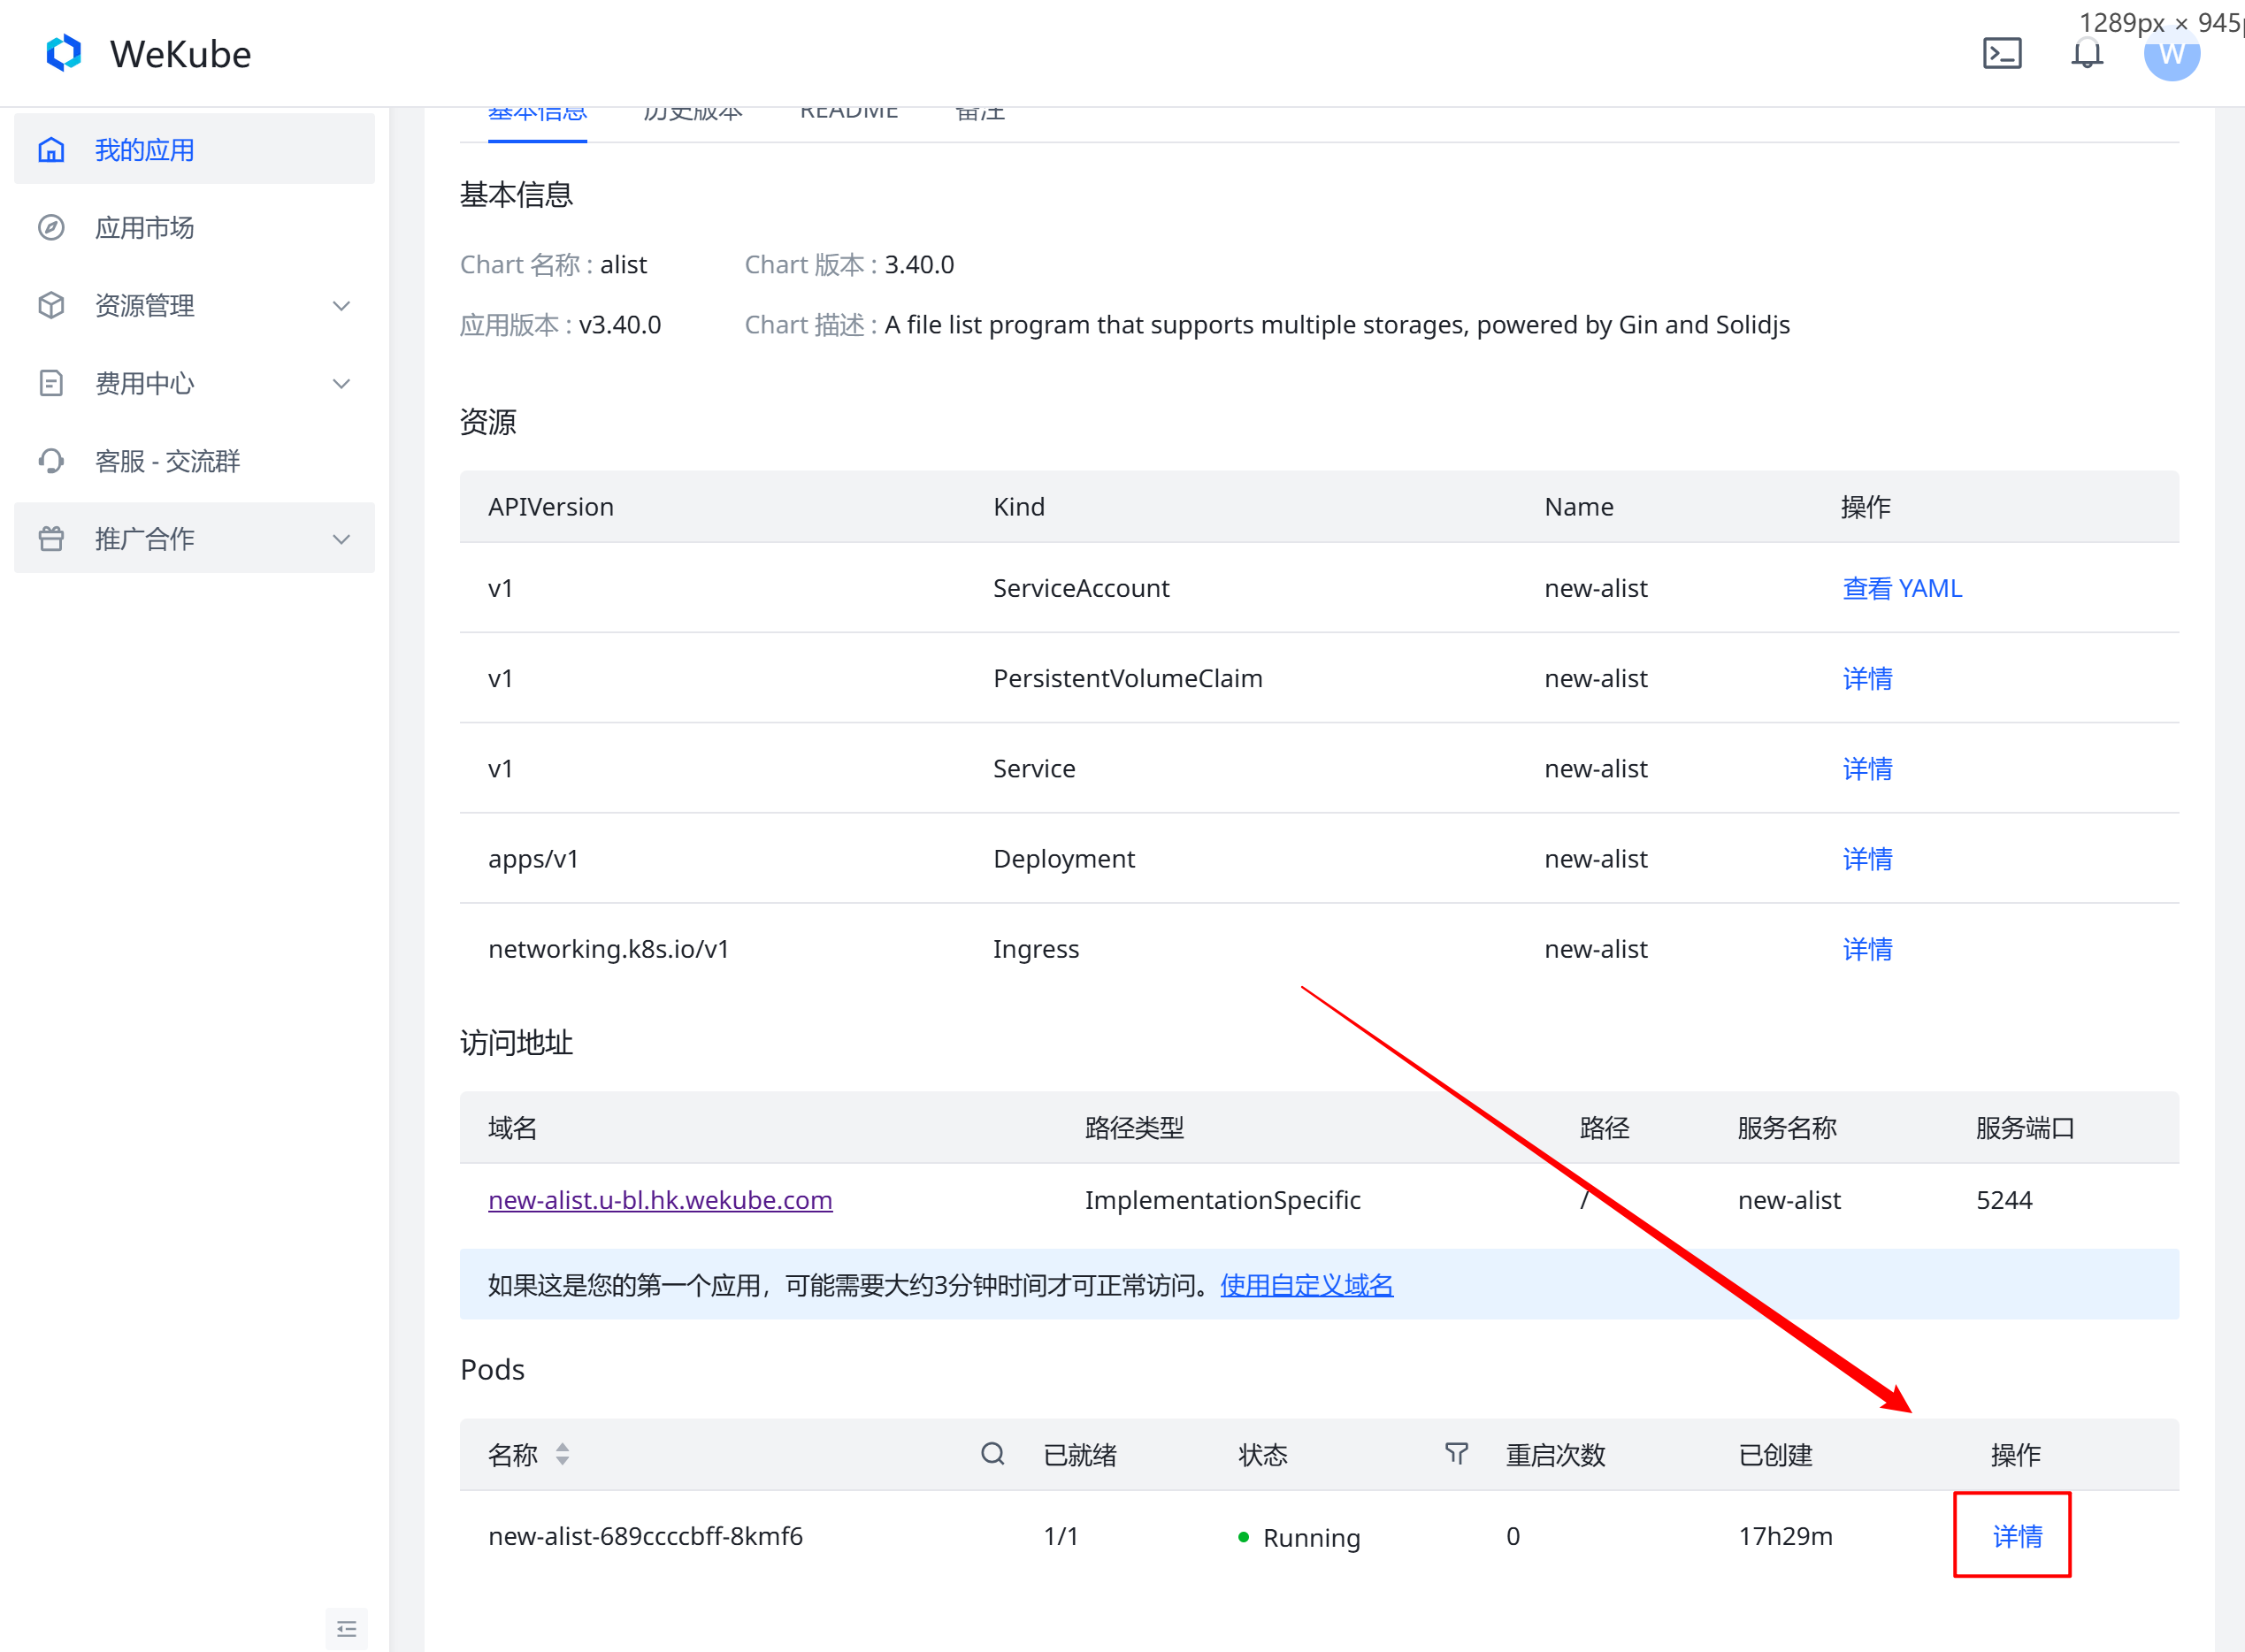Screen dimensions: 2245x1652
Task: Open the terminal console icon
Action: click(x=2002, y=53)
